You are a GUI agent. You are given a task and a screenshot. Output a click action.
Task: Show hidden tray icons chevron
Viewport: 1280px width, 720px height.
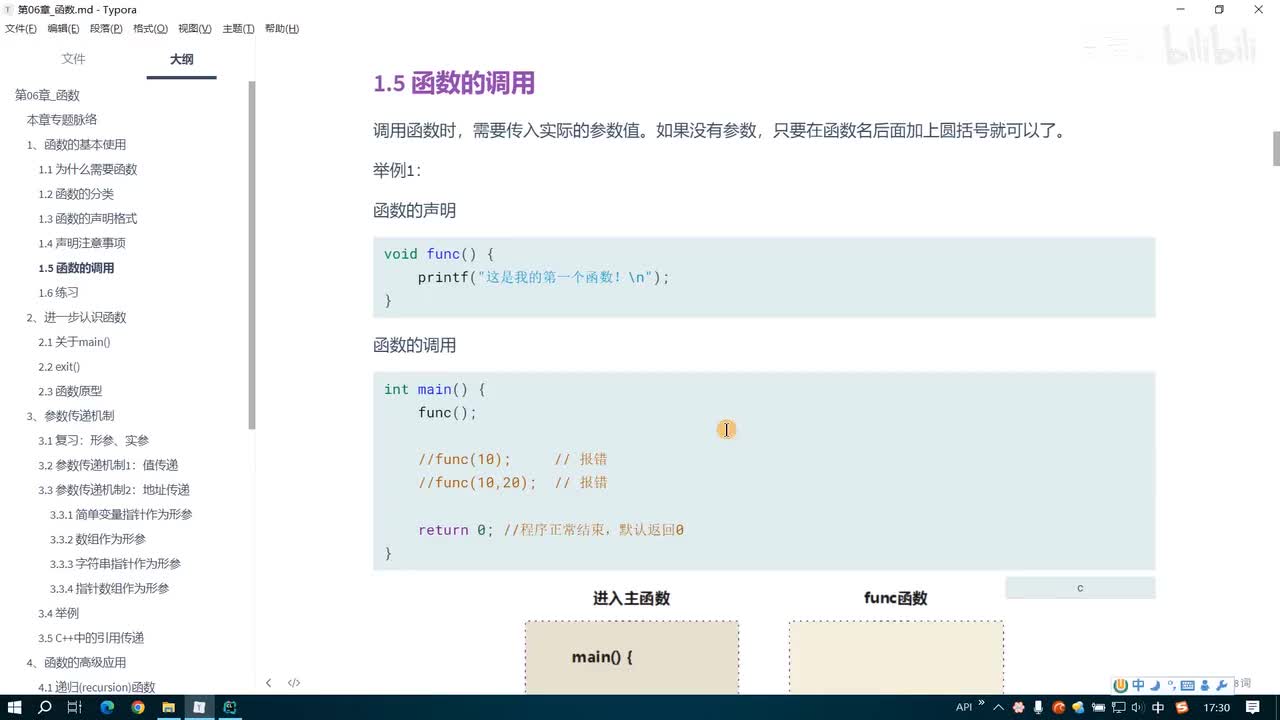click(x=998, y=707)
